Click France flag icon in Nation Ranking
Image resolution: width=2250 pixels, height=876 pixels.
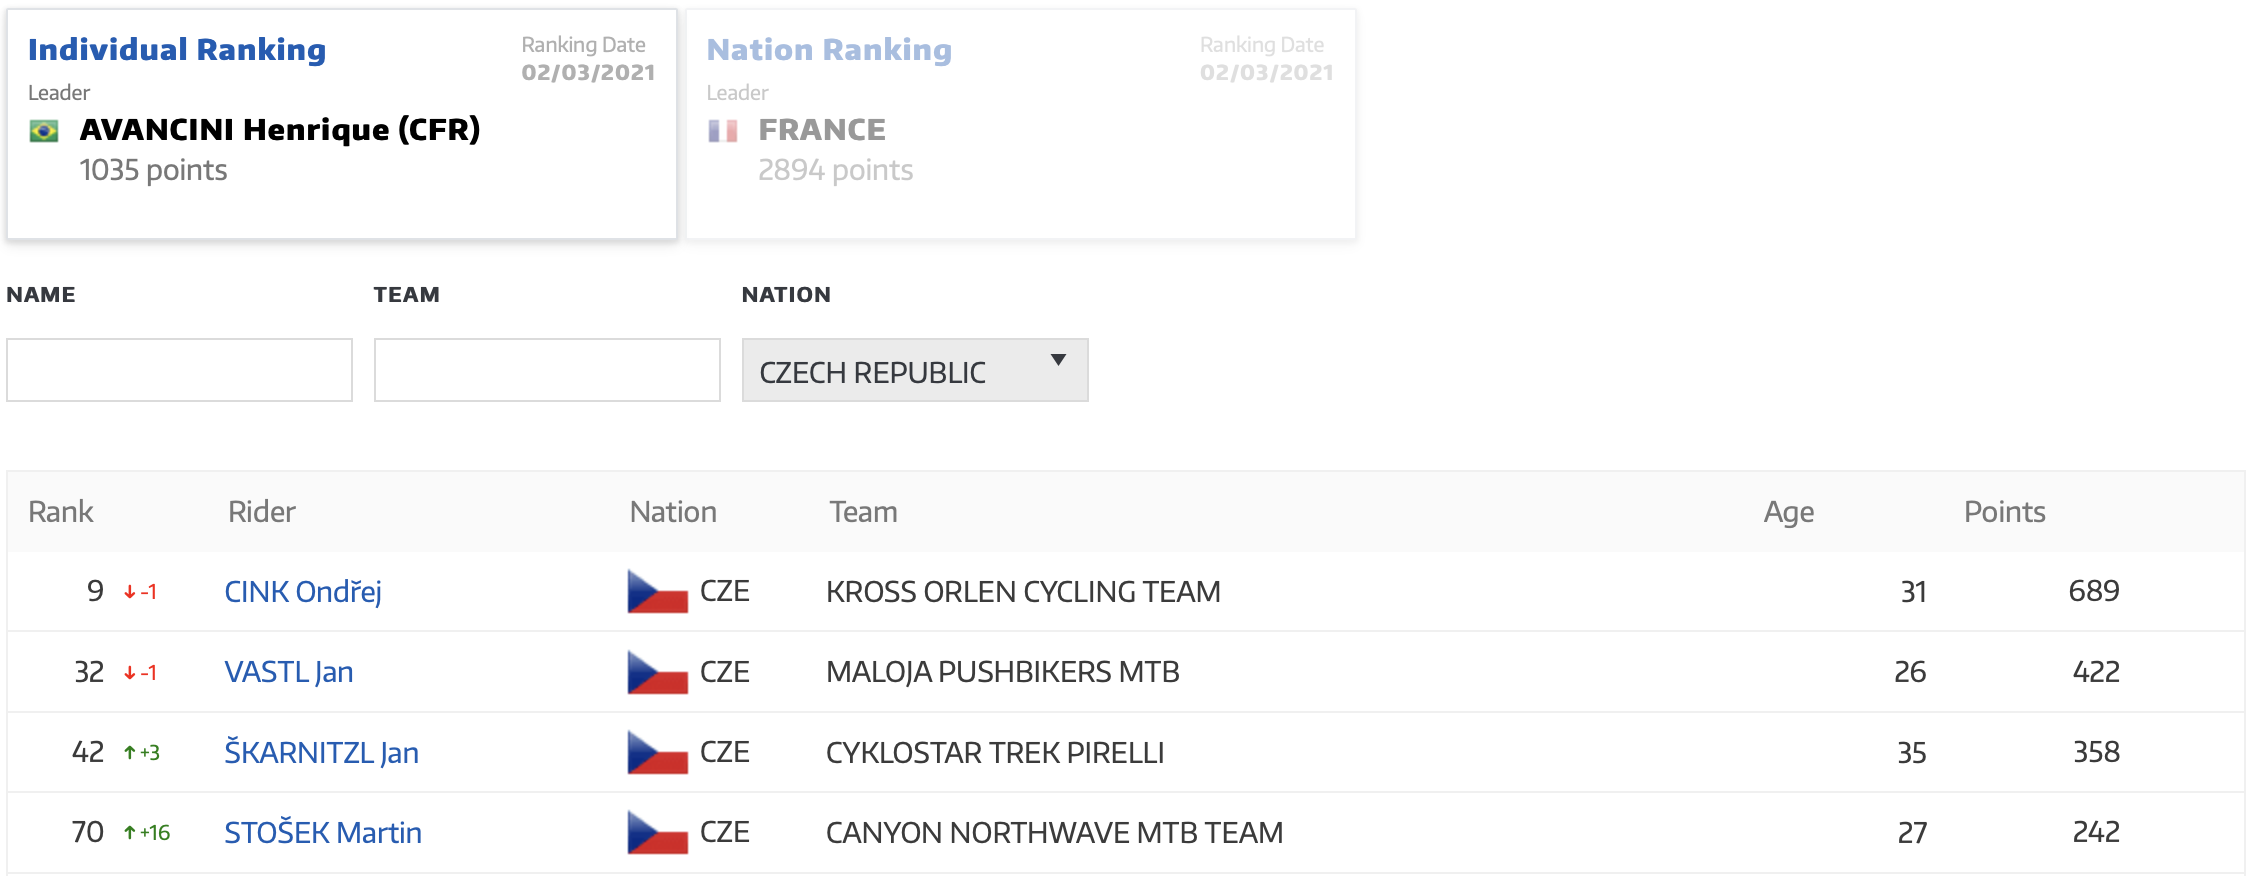pos(722,131)
